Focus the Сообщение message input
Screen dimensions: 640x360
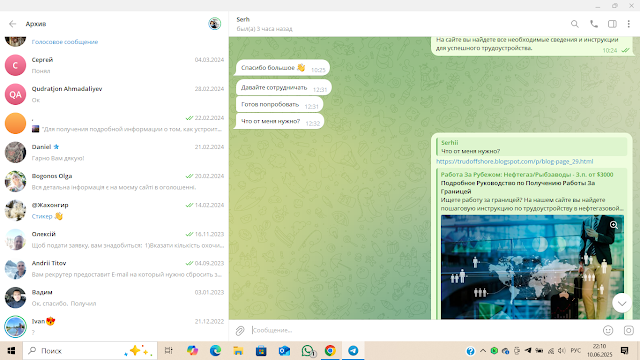(x=424, y=330)
